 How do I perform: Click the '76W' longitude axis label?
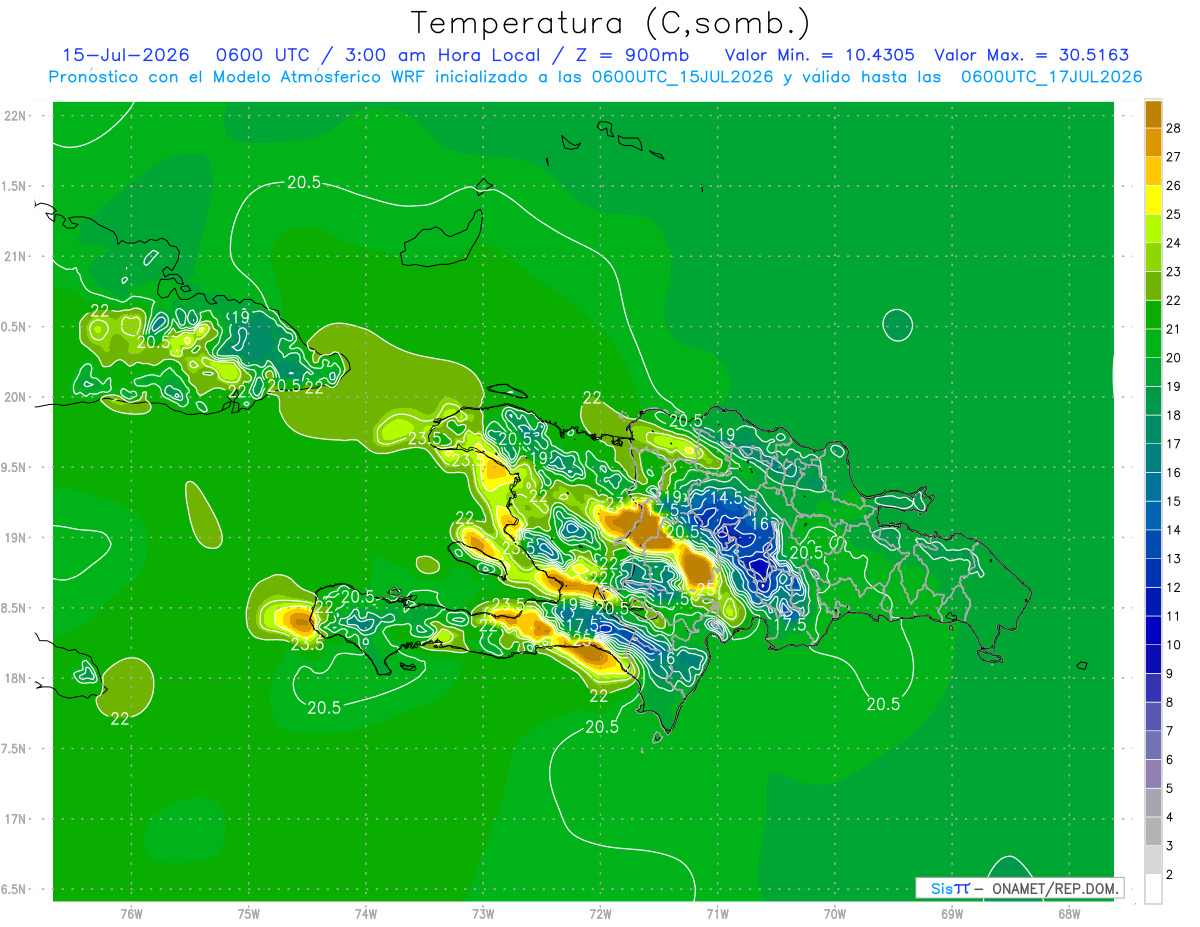pos(131,913)
